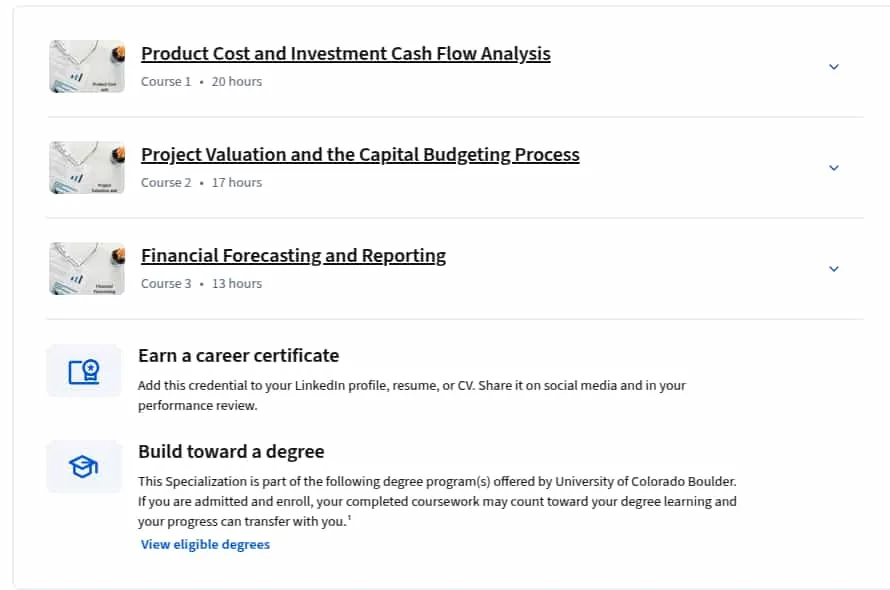Click the graduation cap degree icon
Viewport: 890px width, 590px height.
[84, 466]
